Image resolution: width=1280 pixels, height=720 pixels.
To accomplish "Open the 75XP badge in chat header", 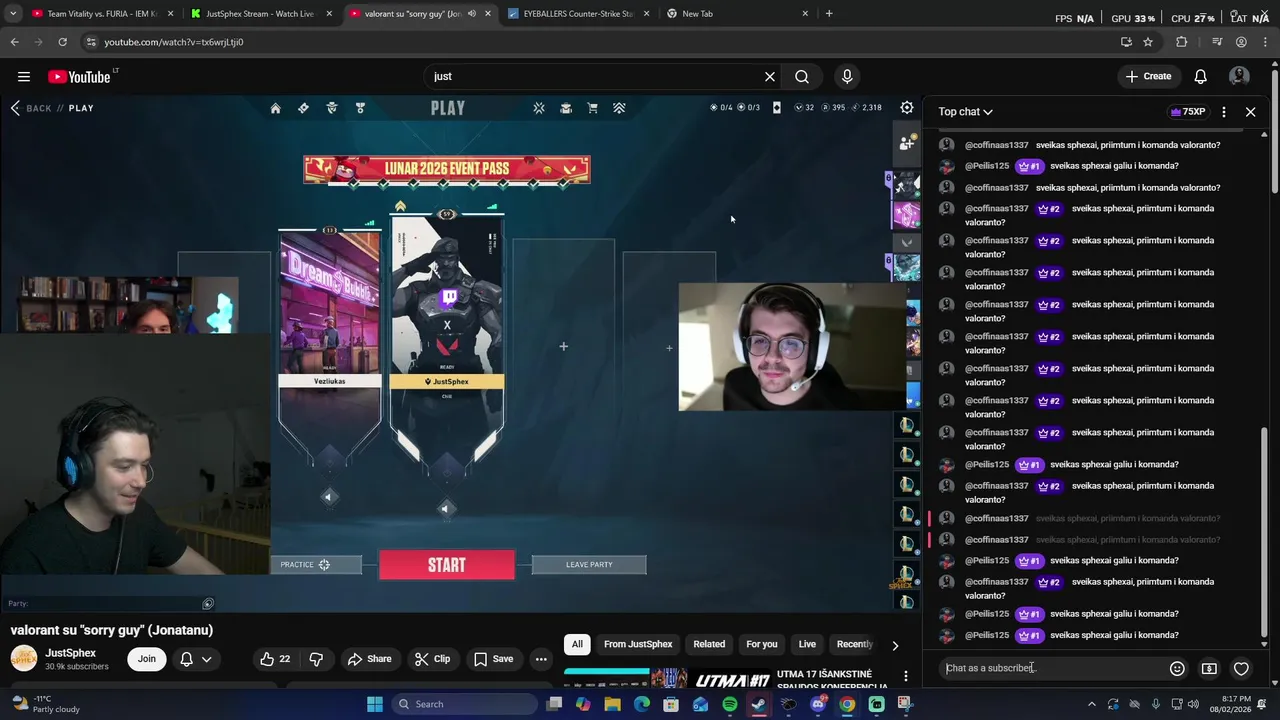I will [1187, 112].
